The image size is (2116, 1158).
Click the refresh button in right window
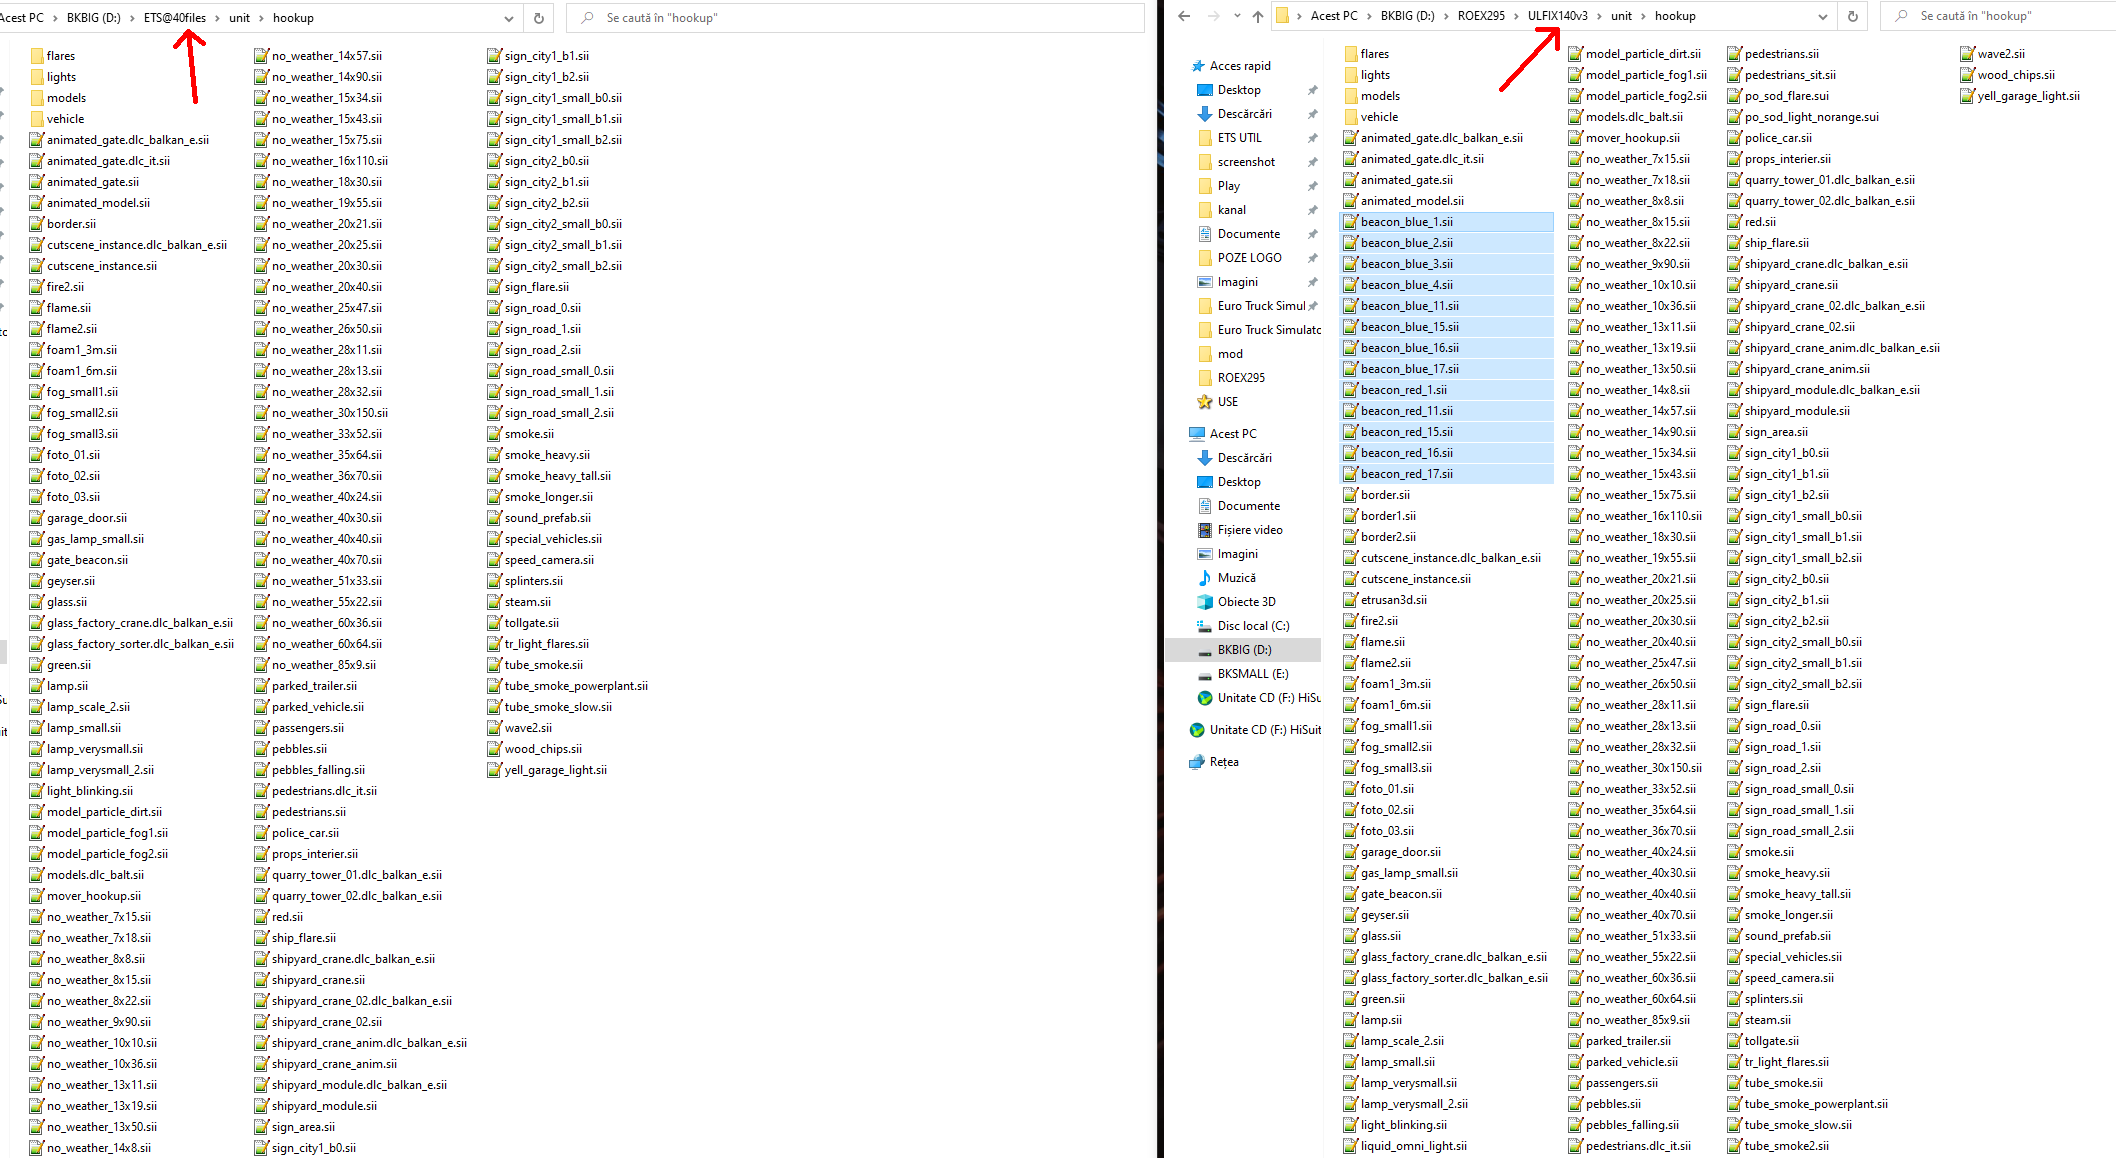(1852, 16)
